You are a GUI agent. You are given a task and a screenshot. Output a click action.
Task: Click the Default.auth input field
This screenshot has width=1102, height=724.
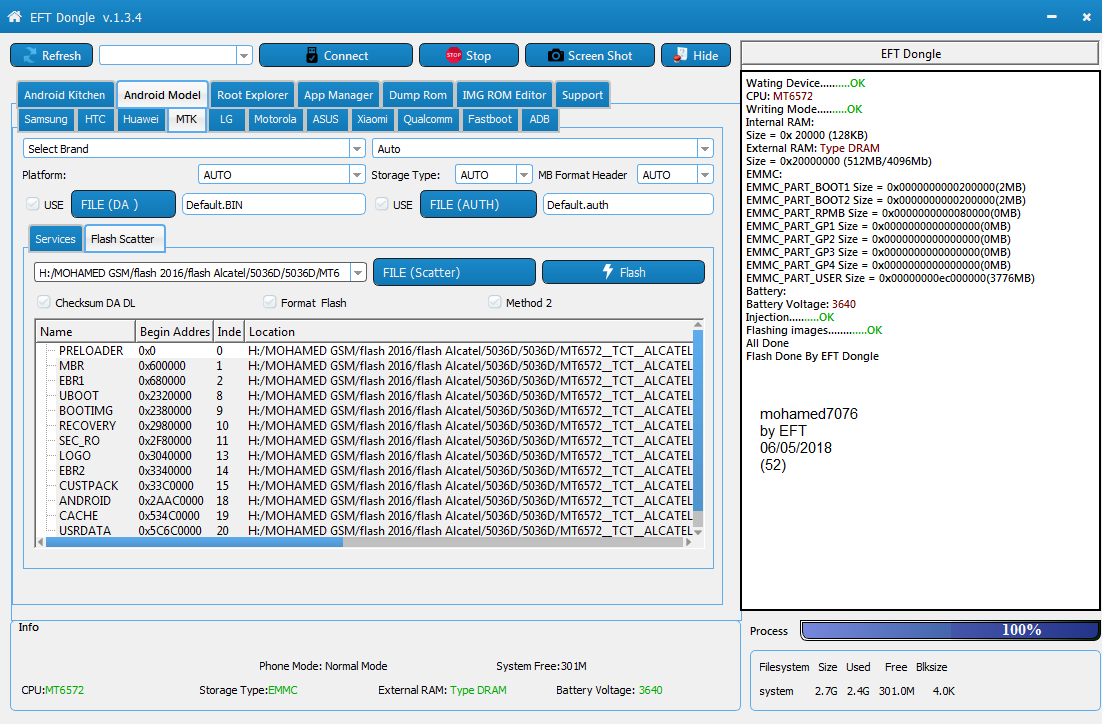pyautogui.click(x=628, y=205)
